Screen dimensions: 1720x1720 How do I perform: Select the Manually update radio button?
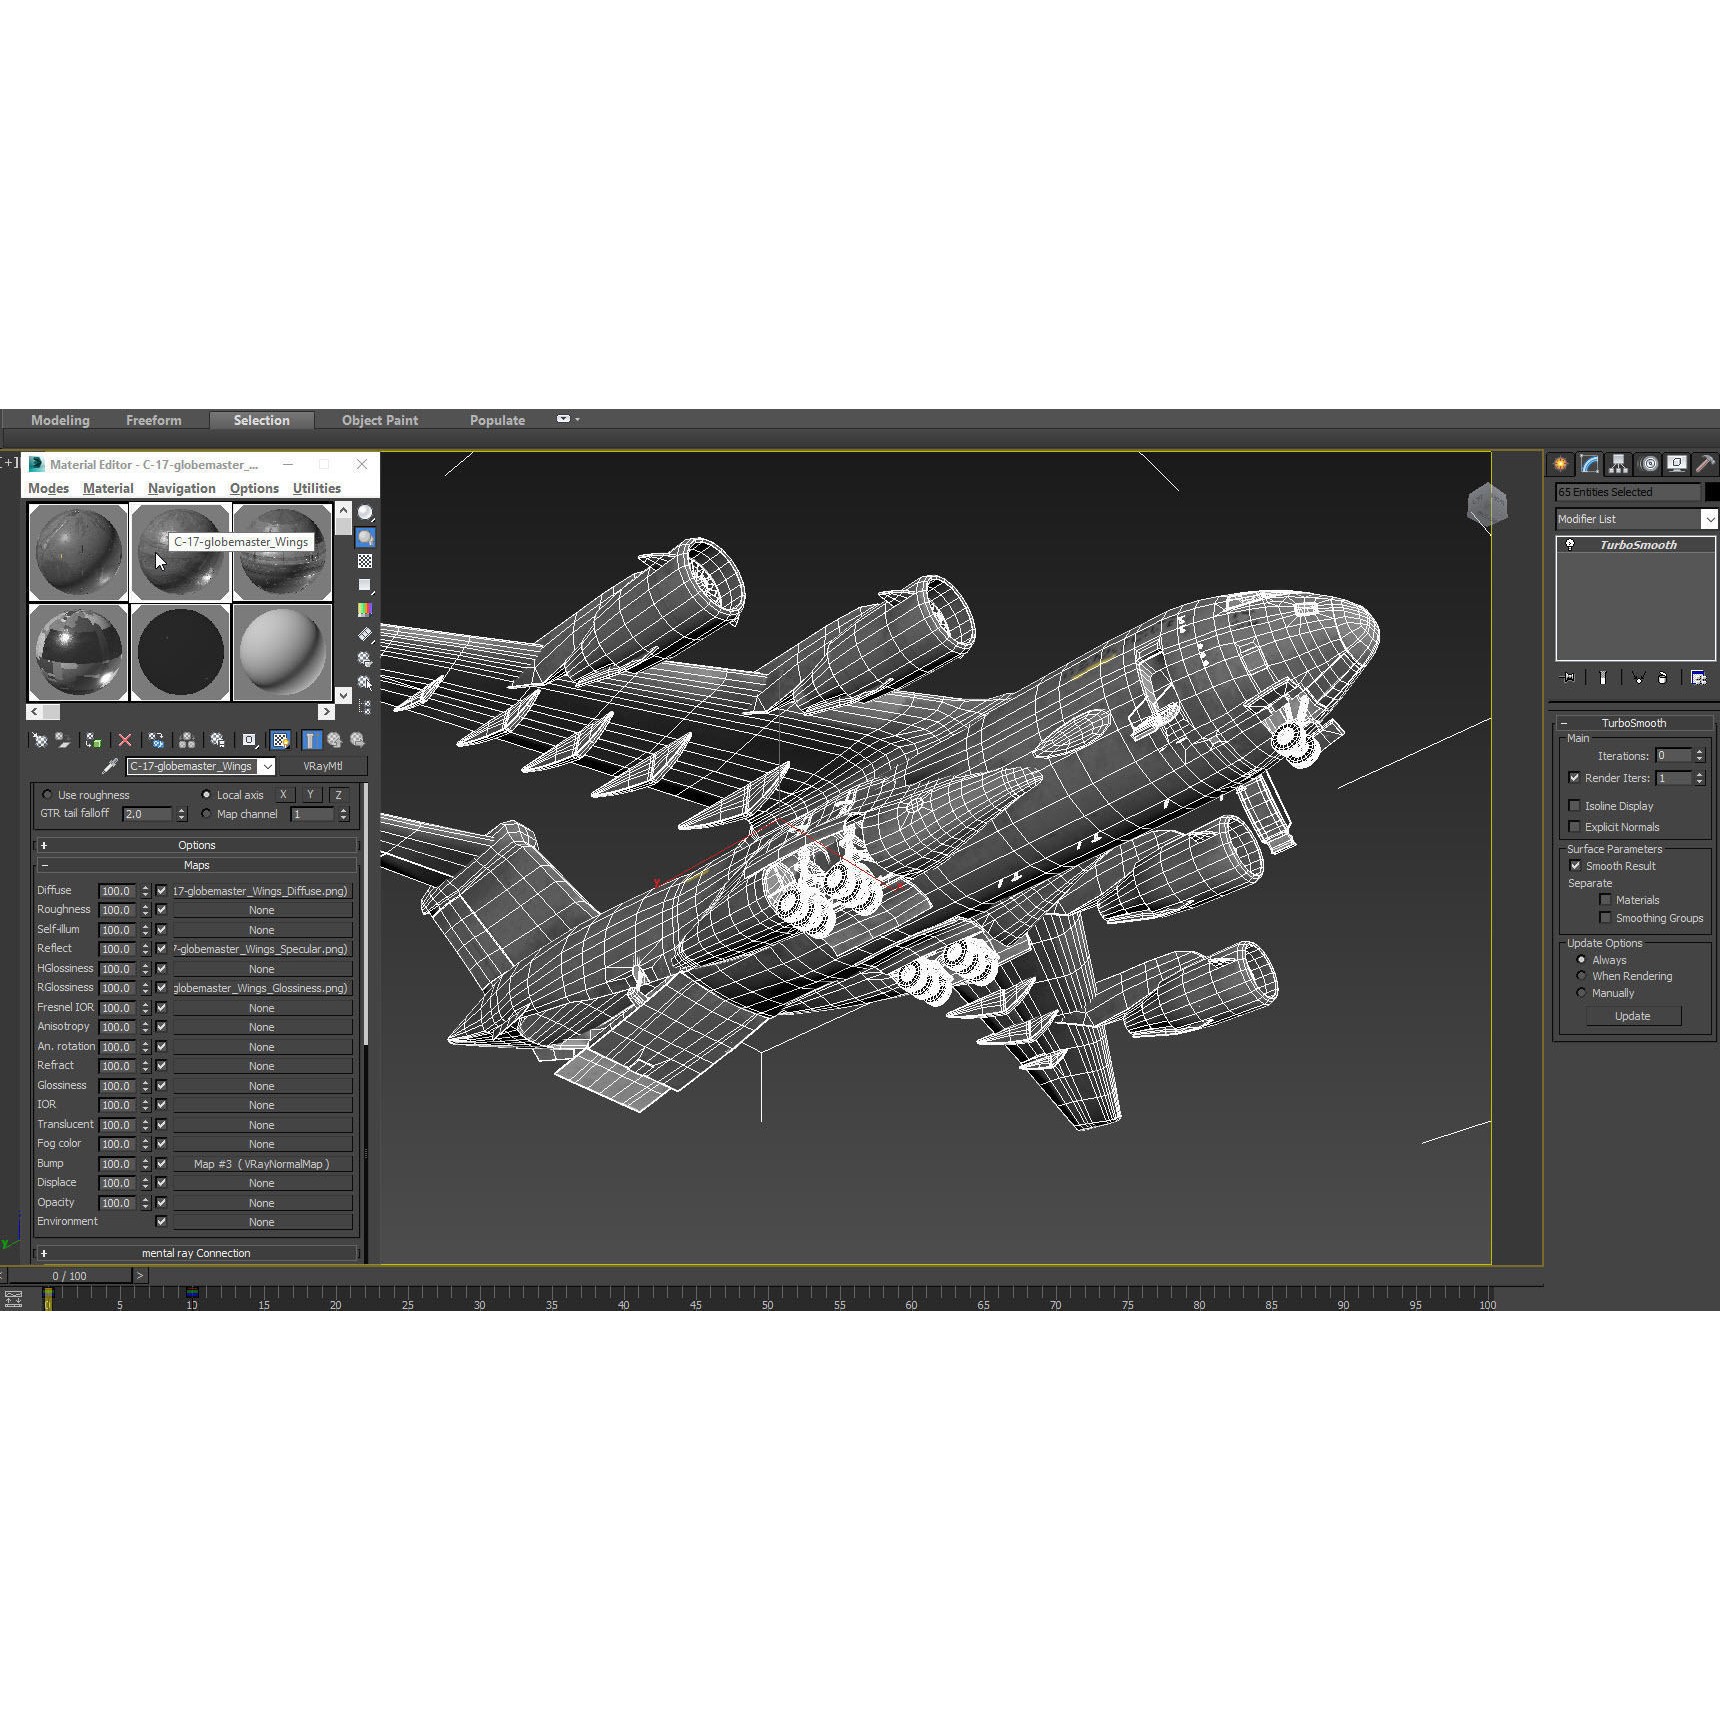click(1581, 993)
